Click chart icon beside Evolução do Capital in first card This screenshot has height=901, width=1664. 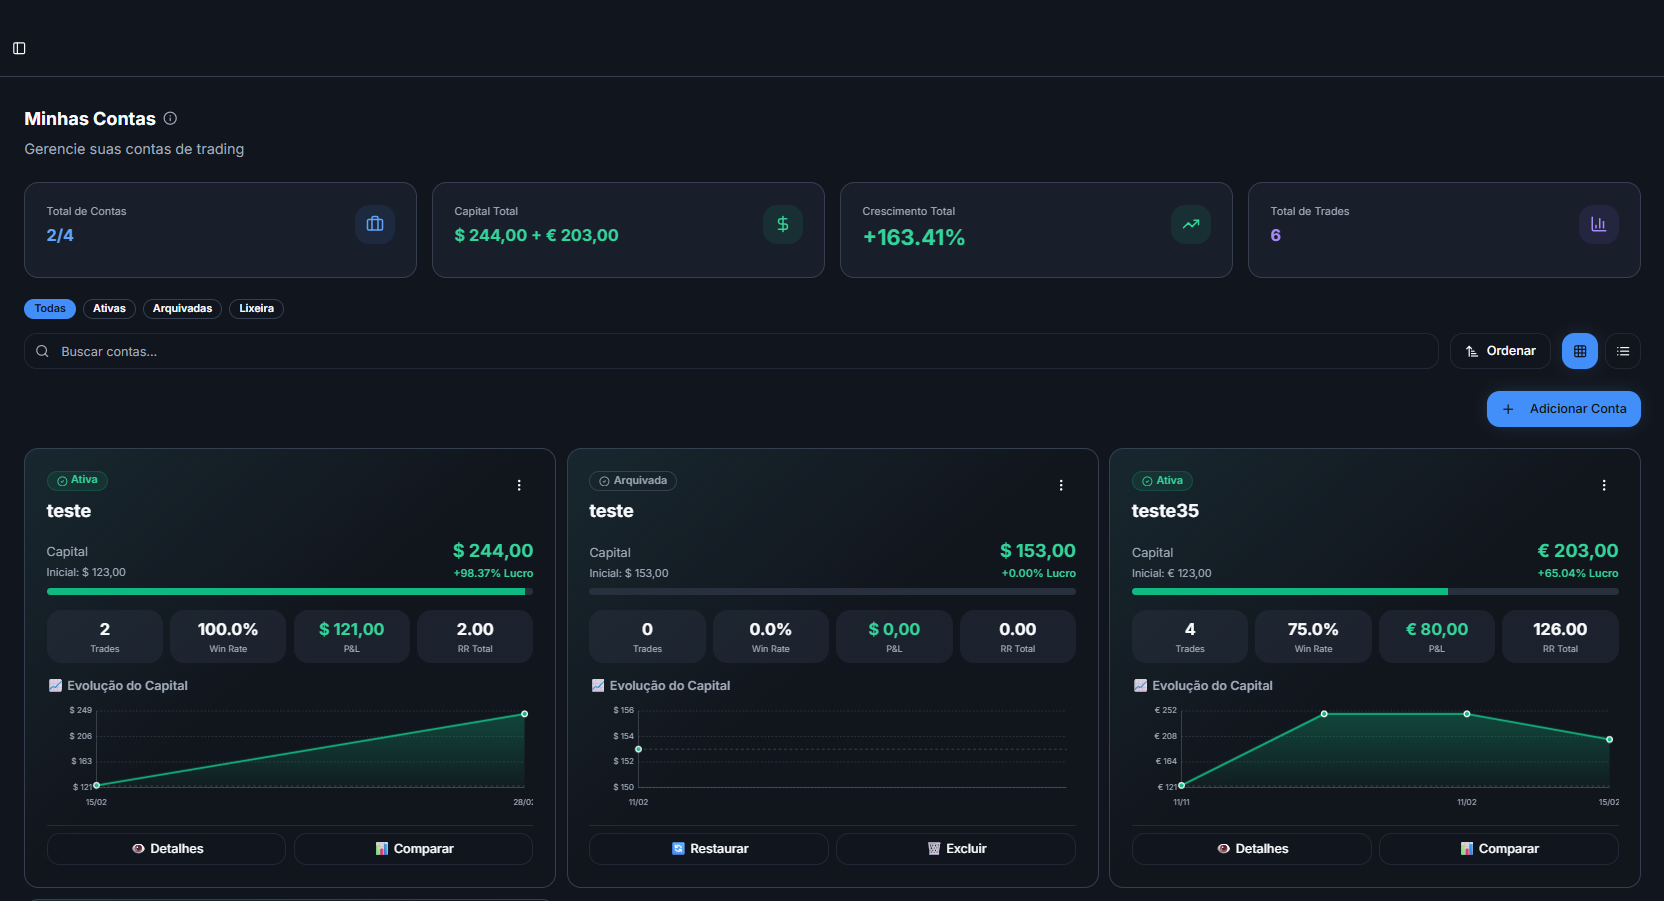[55, 686]
